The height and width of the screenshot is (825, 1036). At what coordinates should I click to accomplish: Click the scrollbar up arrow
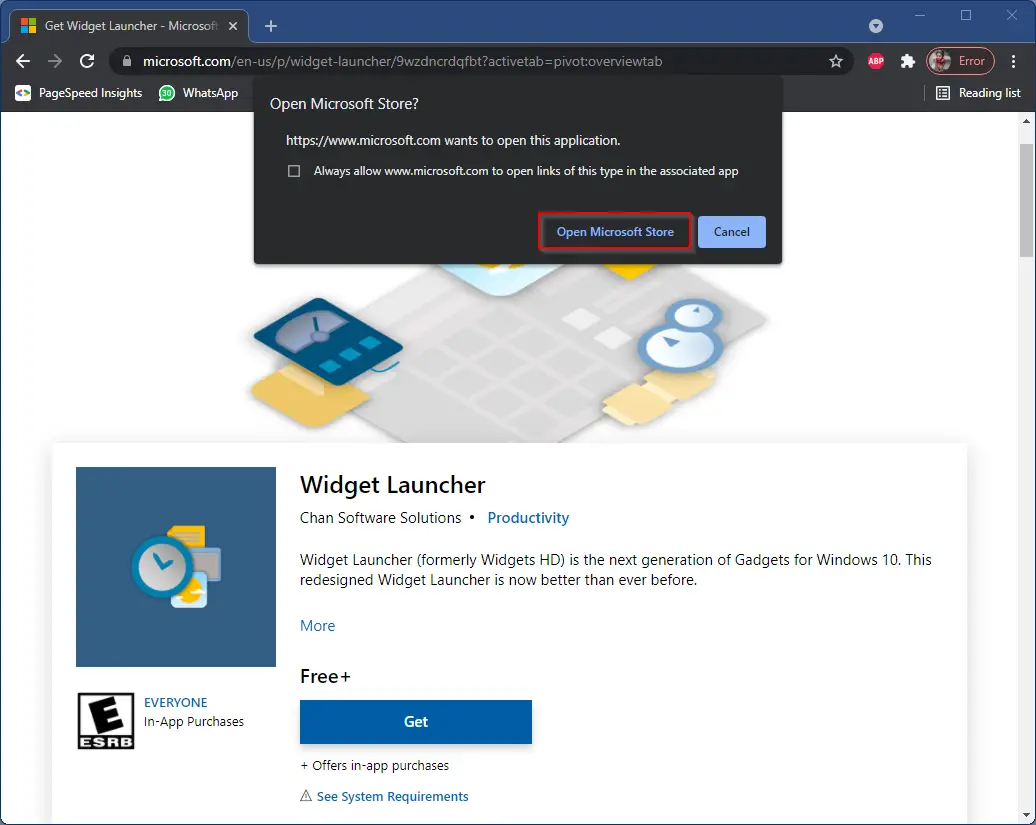tap(1026, 122)
